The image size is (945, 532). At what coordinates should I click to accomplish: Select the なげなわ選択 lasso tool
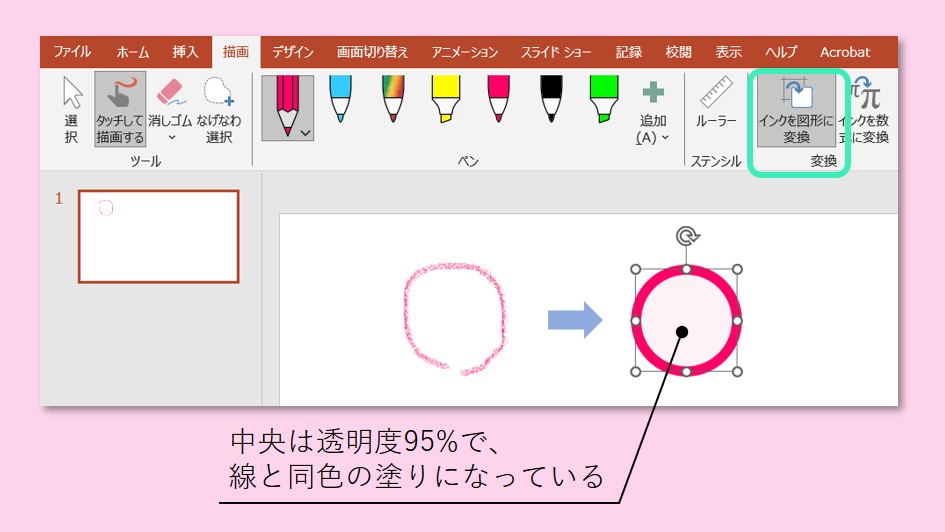[219, 110]
